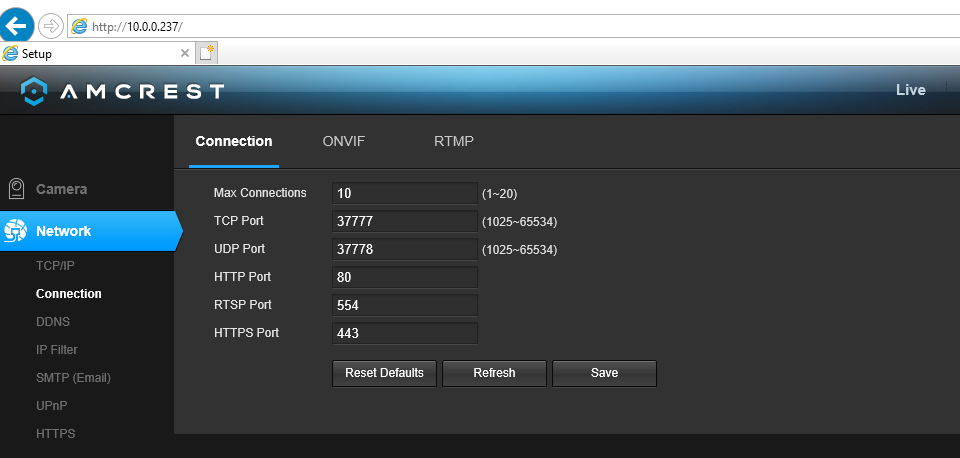Click the TCP Port label
Screen dimensions: 960x458
(239, 221)
